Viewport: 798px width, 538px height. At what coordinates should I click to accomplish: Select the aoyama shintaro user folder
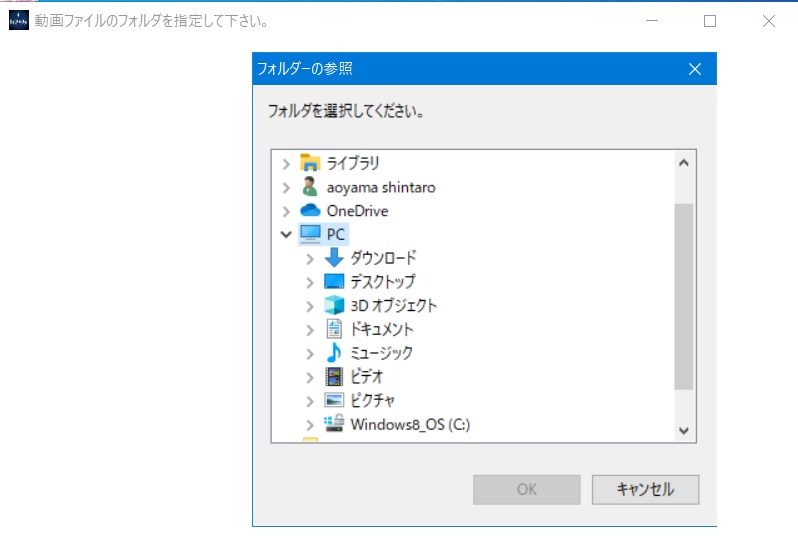pos(380,187)
